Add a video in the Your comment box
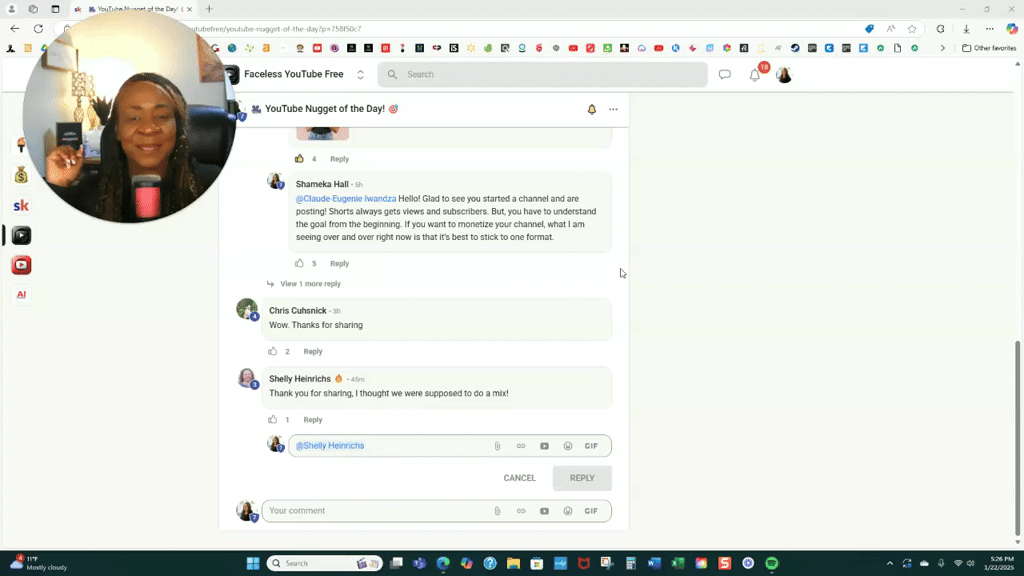 point(544,511)
